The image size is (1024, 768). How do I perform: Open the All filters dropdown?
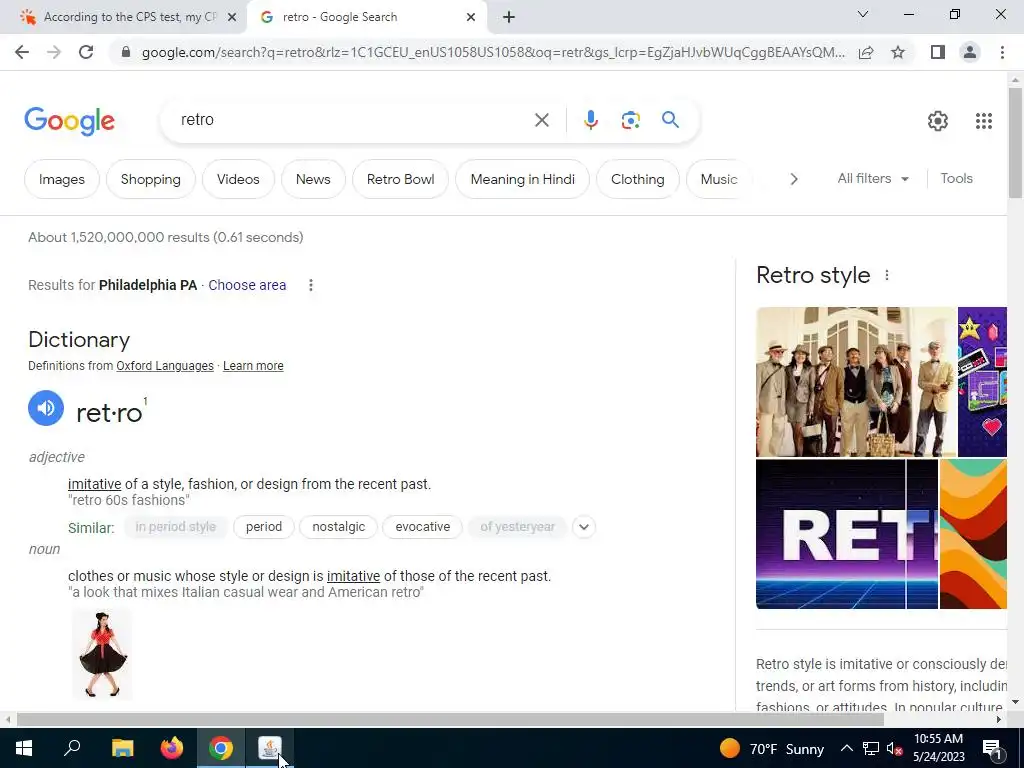[873, 178]
